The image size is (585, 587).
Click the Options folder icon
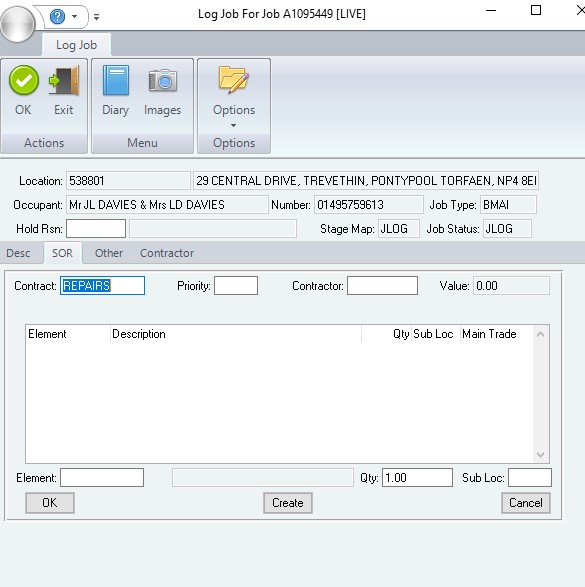(234, 79)
